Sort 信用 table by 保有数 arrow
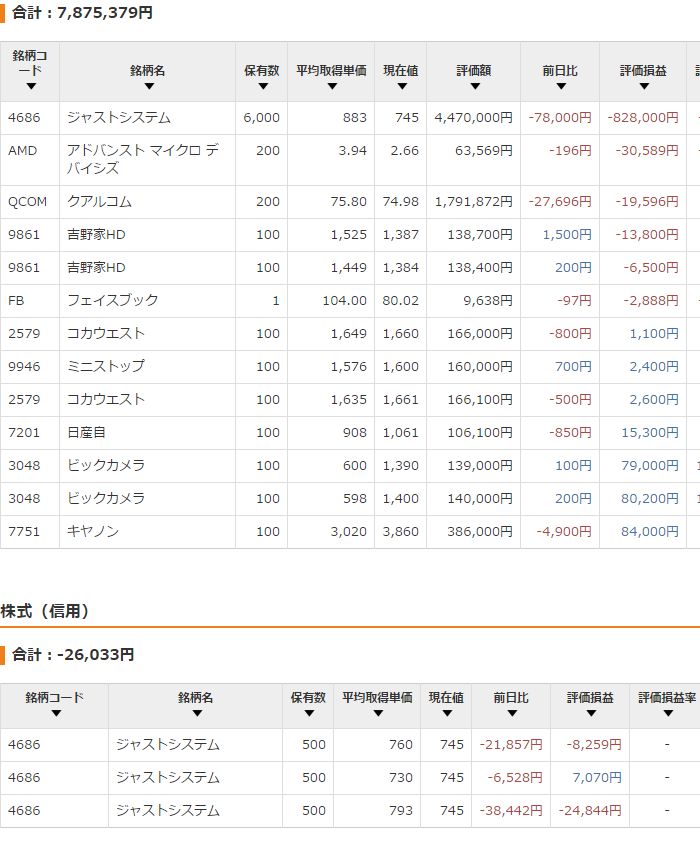Viewport: 700px width, 848px height. tap(308, 713)
